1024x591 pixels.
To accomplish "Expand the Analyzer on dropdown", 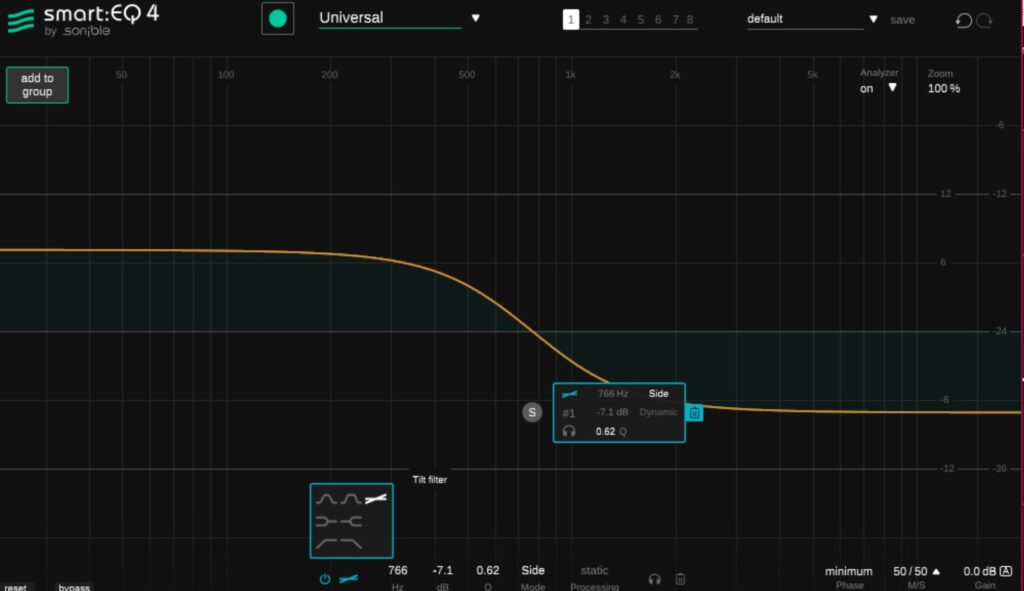I will coord(892,88).
